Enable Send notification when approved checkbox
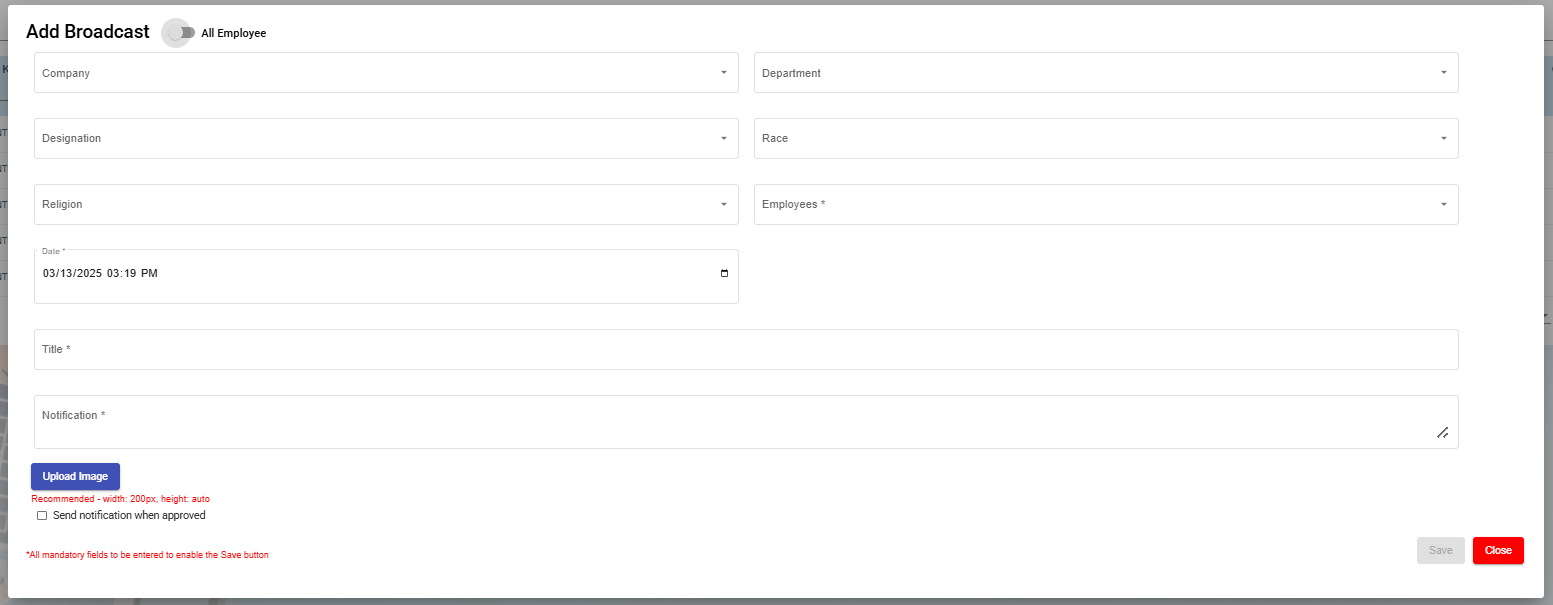Screen dimensions: 1553x605 tap(42, 516)
